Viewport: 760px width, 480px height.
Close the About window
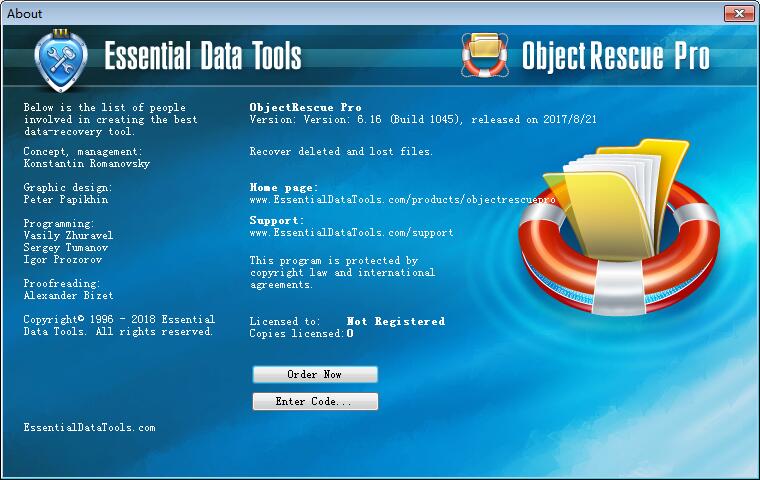click(x=739, y=14)
